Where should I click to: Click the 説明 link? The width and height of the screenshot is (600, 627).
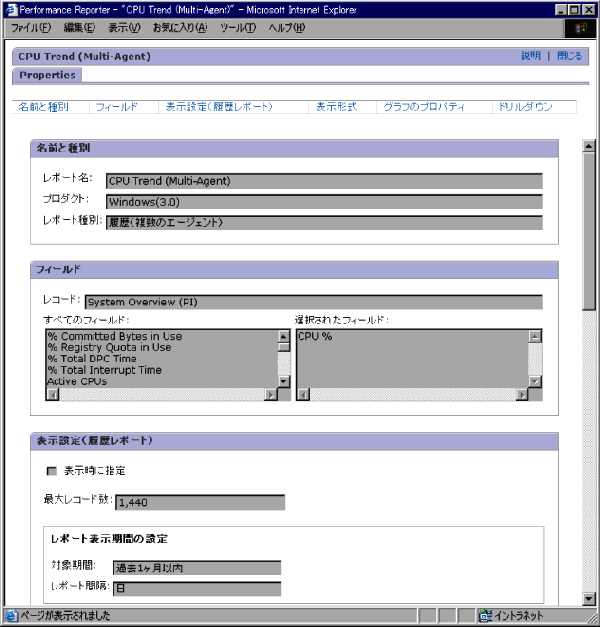[x=531, y=56]
